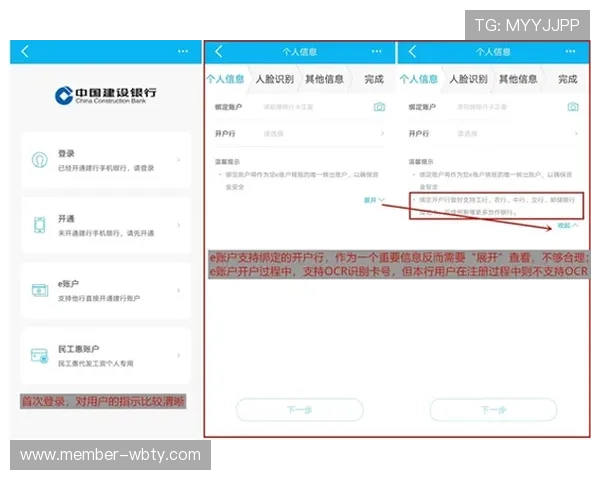600x480 pixels.
Task: Collapse tips with the 收起 link
Action: click(x=567, y=225)
